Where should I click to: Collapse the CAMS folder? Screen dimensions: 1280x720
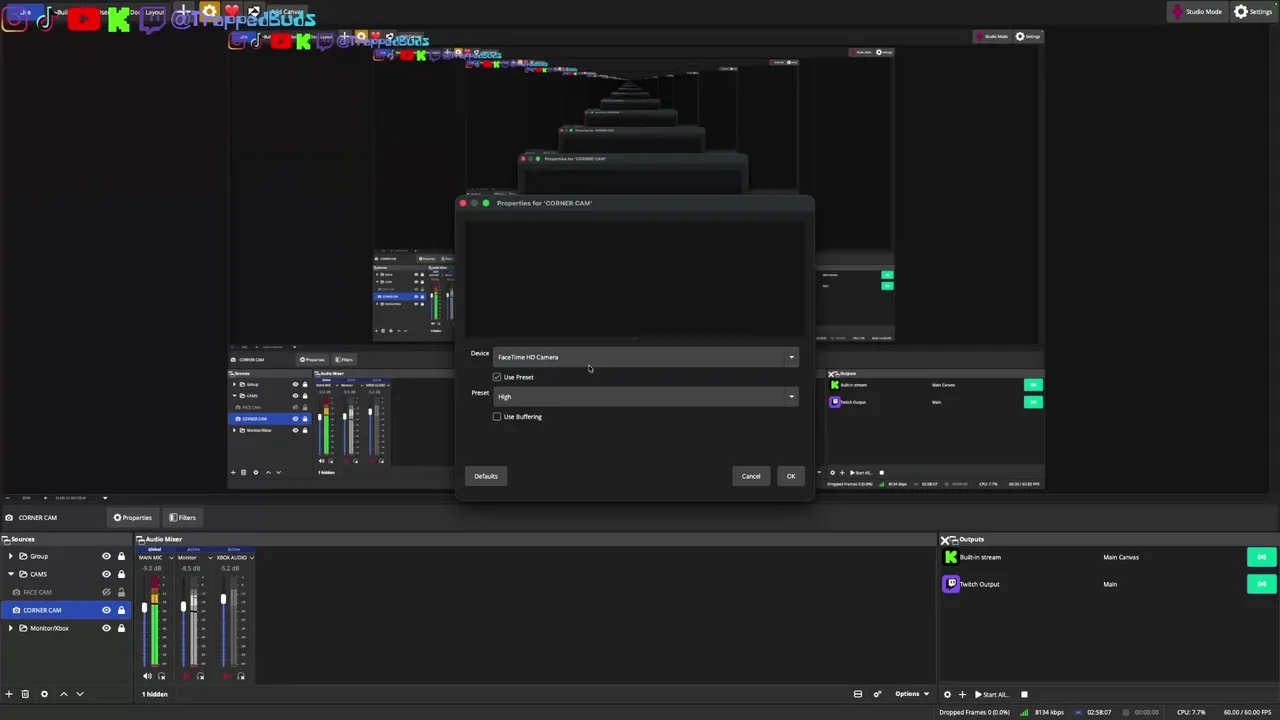[10, 574]
